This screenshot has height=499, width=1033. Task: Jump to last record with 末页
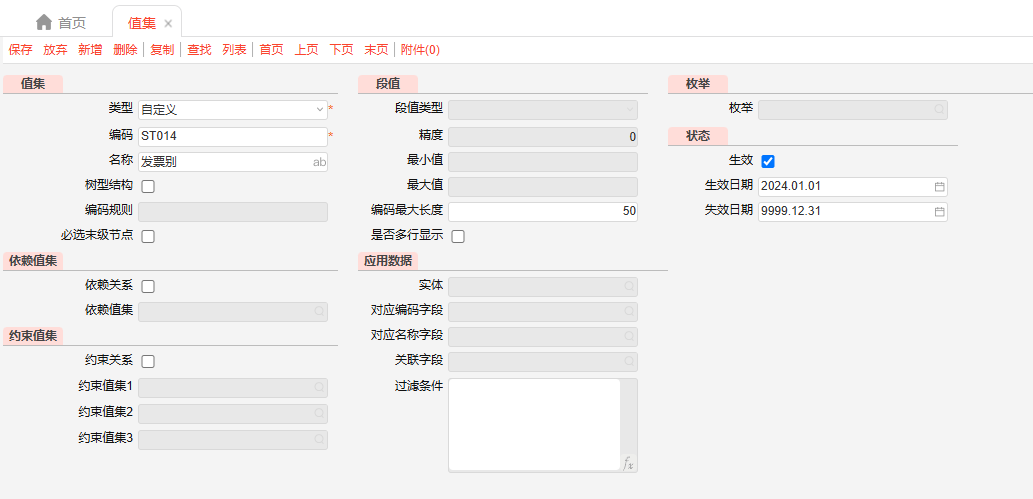pyautogui.click(x=376, y=49)
